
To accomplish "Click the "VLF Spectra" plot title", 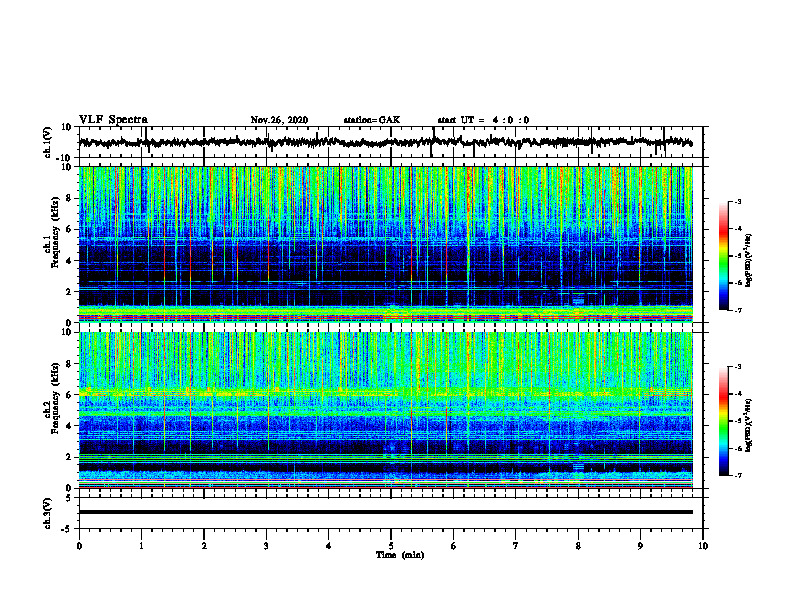I will [x=113, y=120].
